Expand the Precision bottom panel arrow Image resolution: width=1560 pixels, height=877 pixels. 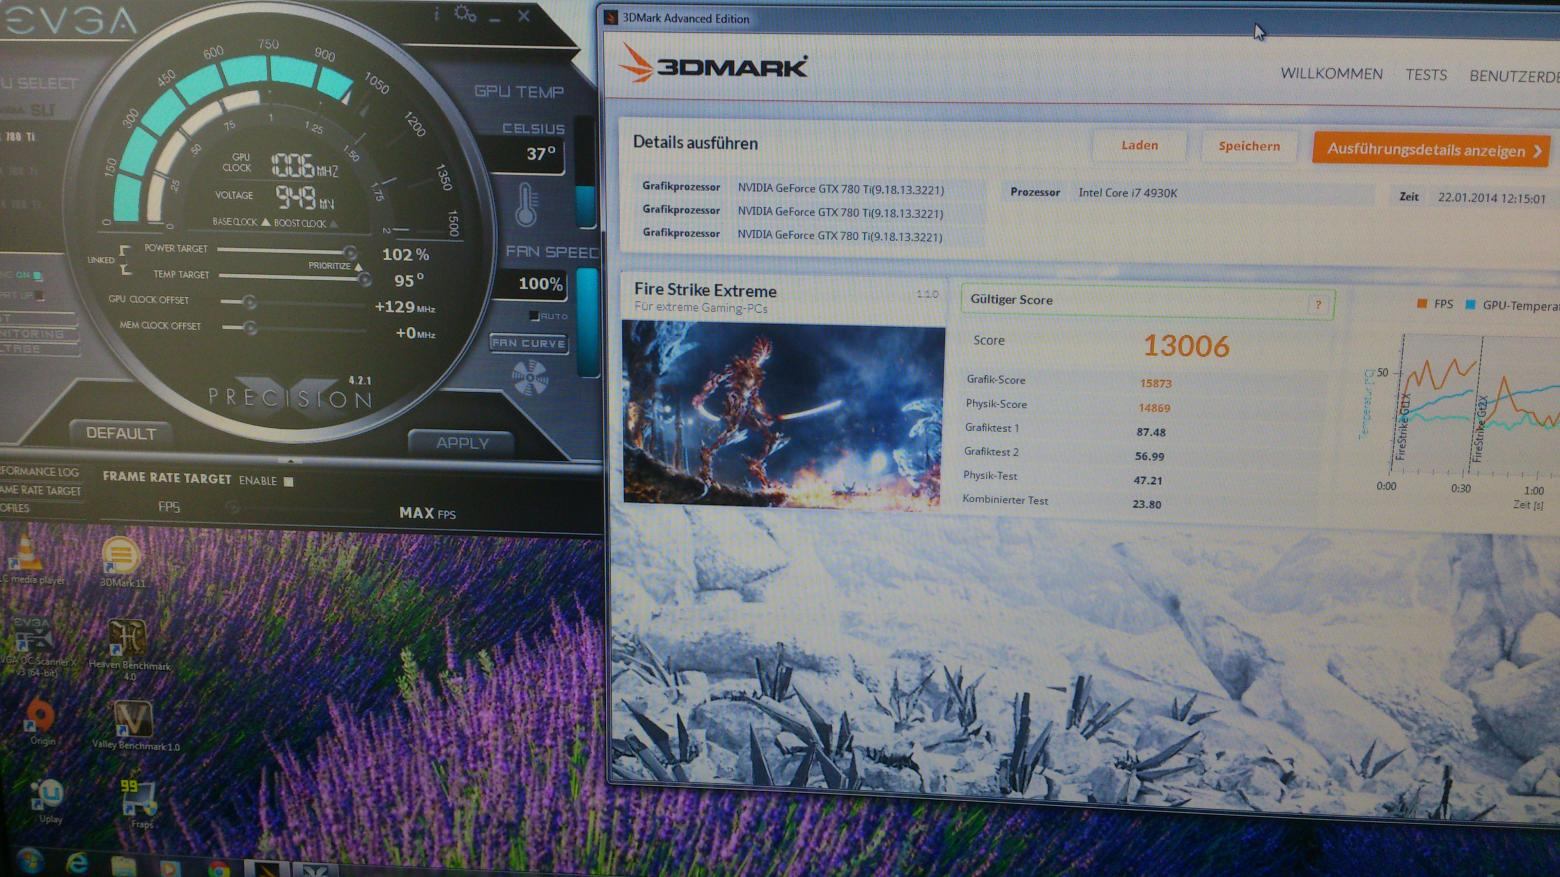point(290,461)
